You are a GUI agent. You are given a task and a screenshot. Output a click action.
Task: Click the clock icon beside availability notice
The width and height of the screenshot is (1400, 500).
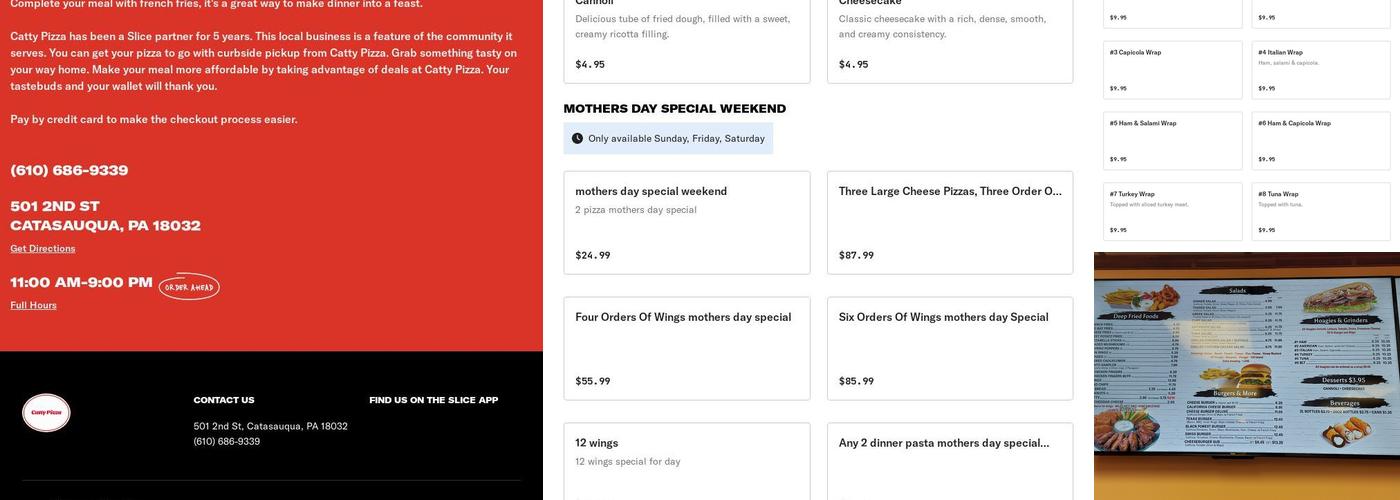(x=577, y=139)
